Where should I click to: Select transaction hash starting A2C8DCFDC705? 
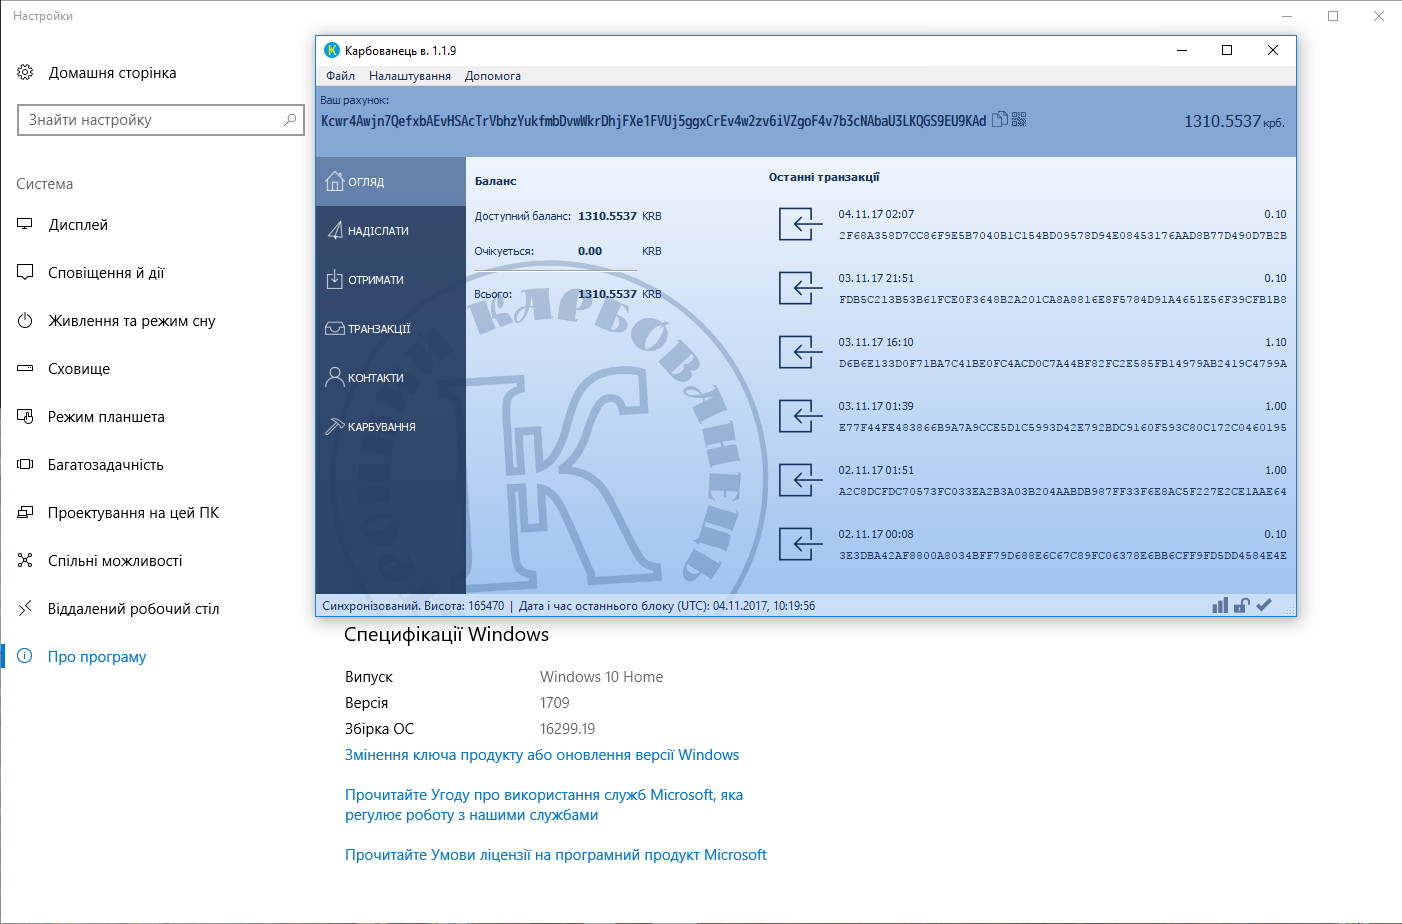pyautogui.click(x=1063, y=492)
